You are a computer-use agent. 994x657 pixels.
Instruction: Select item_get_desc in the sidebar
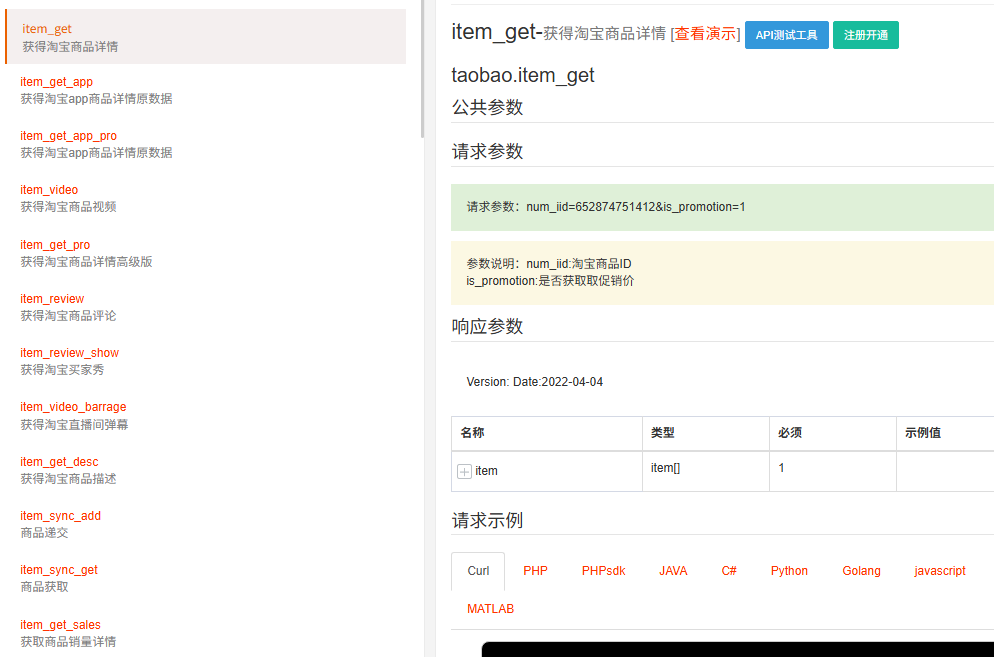coord(59,462)
